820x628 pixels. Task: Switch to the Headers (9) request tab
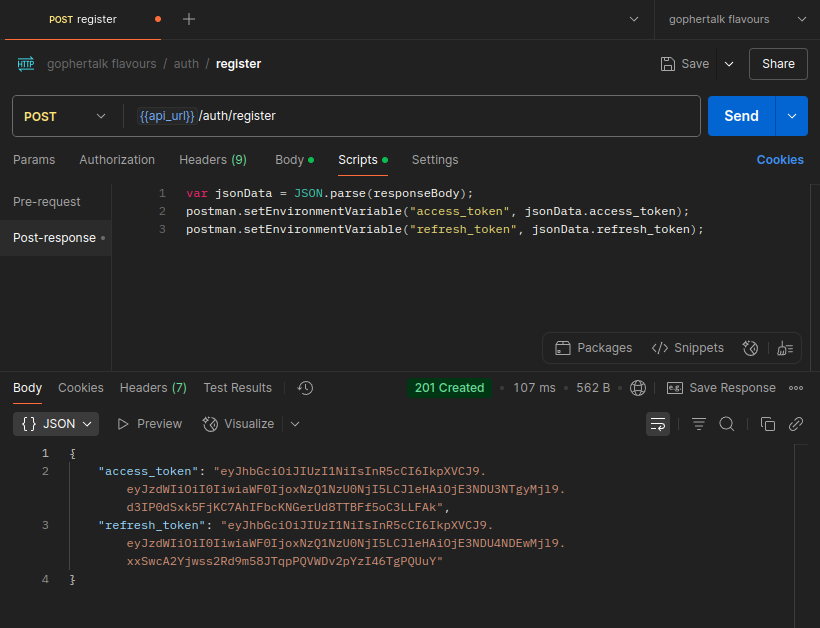[213, 160]
